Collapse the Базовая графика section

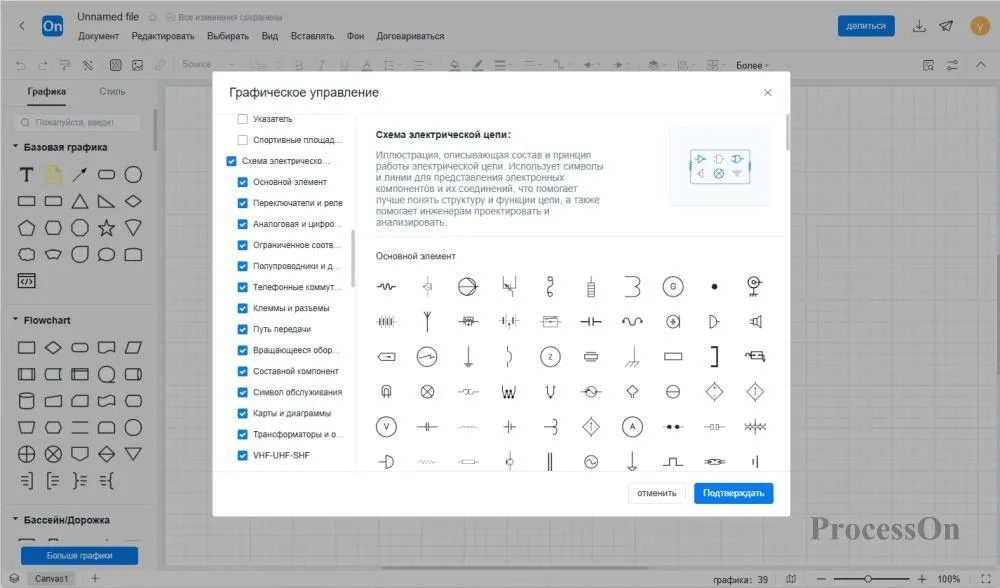[16, 148]
